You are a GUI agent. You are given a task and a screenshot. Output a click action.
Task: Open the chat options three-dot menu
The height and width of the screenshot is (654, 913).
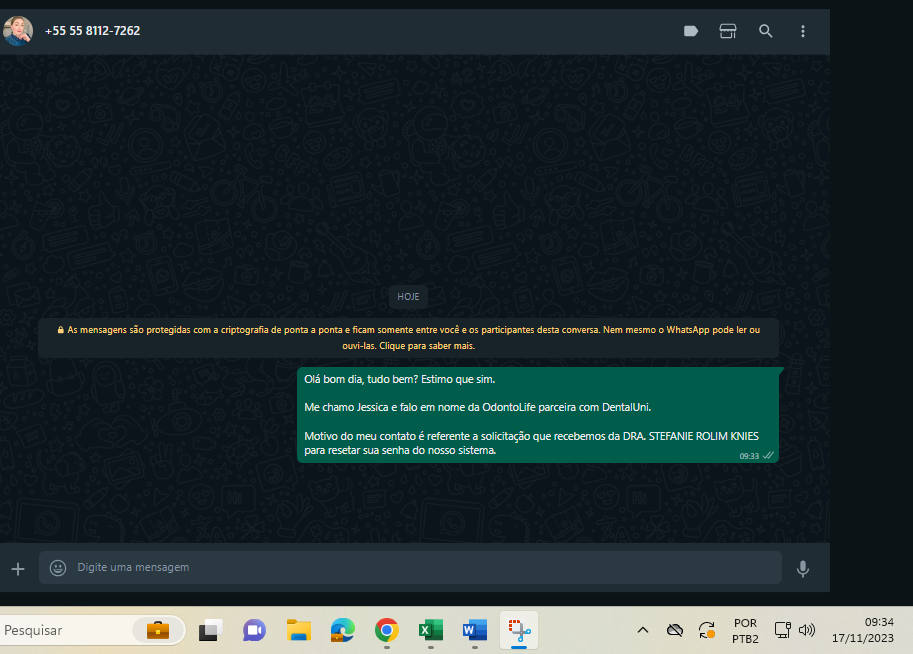(803, 31)
